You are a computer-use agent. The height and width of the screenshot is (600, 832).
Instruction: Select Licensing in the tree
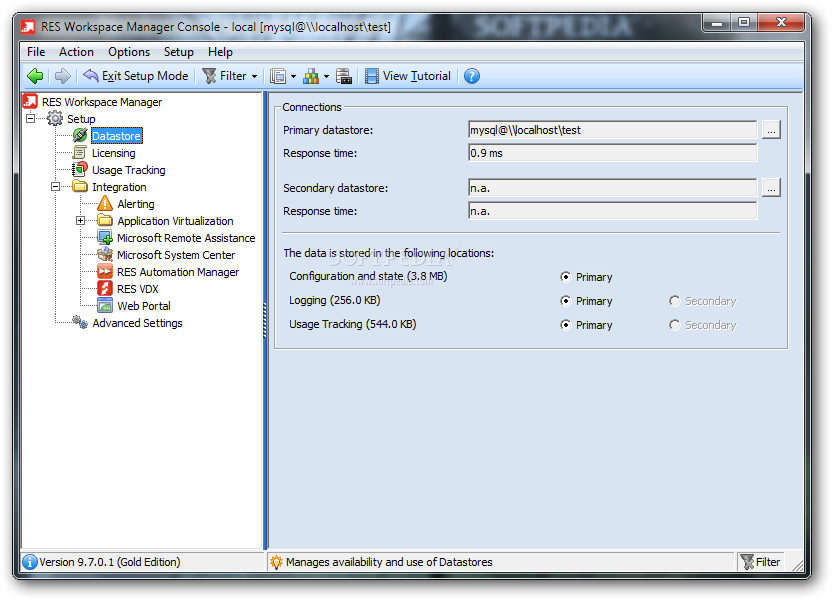point(114,153)
